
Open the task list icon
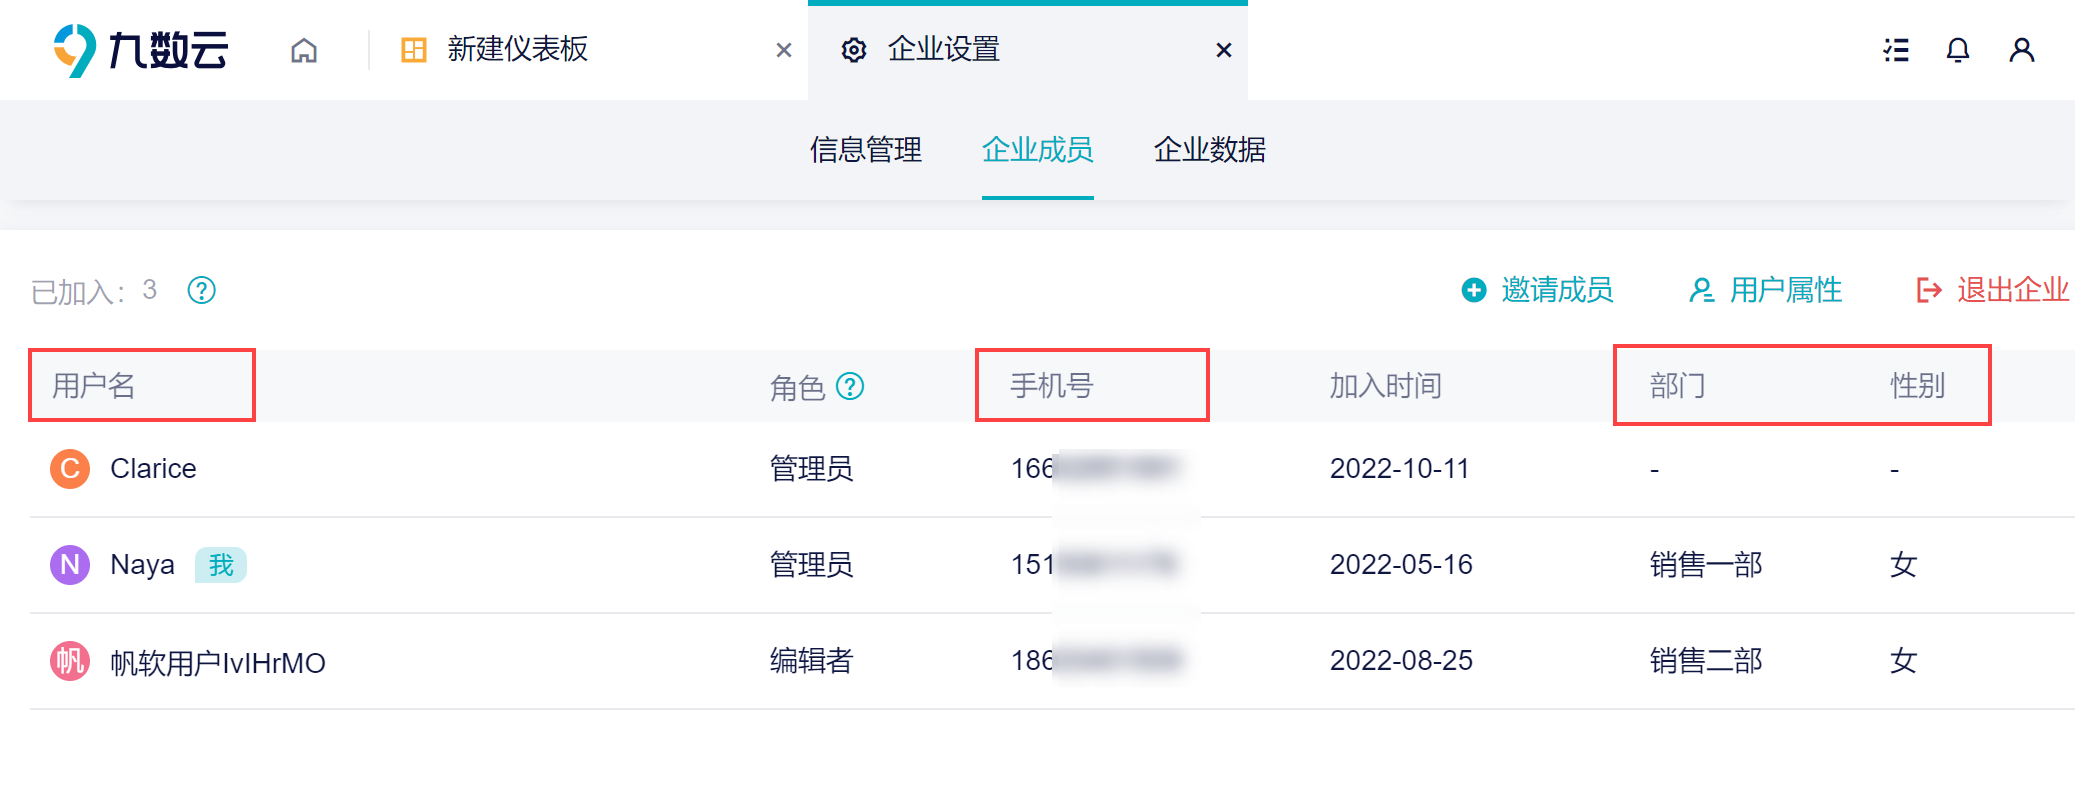pyautogui.click(x=1896, y=50)
